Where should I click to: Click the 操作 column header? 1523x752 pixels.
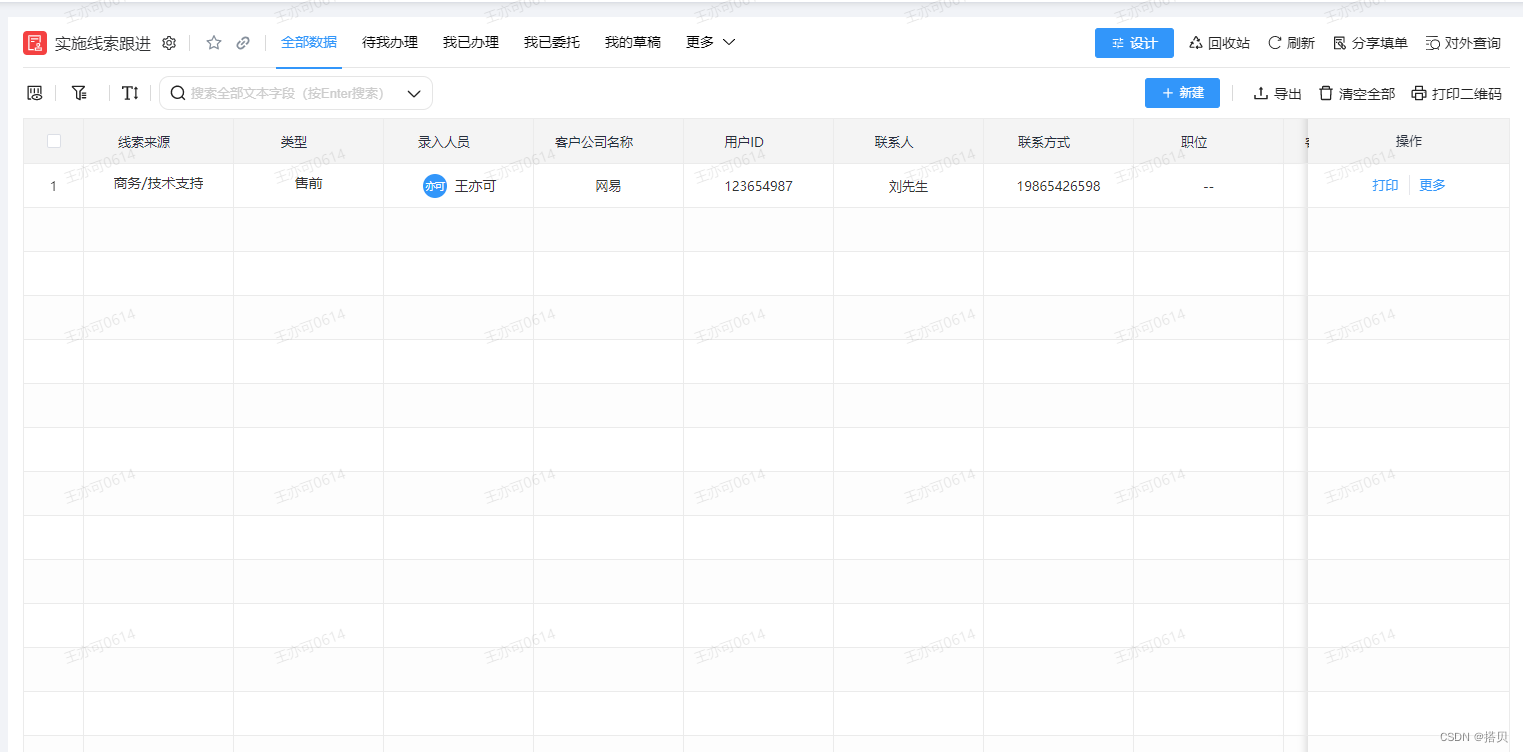pyautogui.click(x=1409, y=141)
